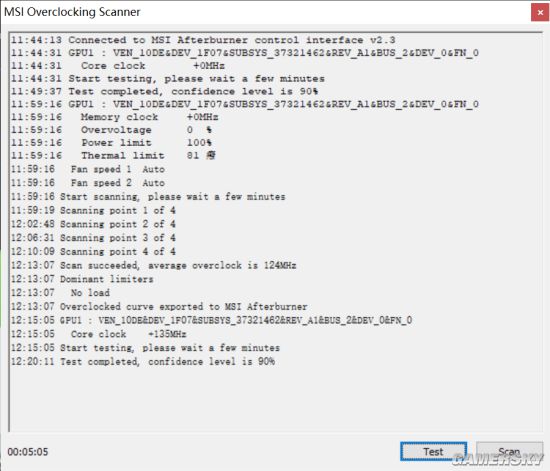Click the 12:15:05 GPU1 device ID line
550x471 pixels.
pos(212,320)
